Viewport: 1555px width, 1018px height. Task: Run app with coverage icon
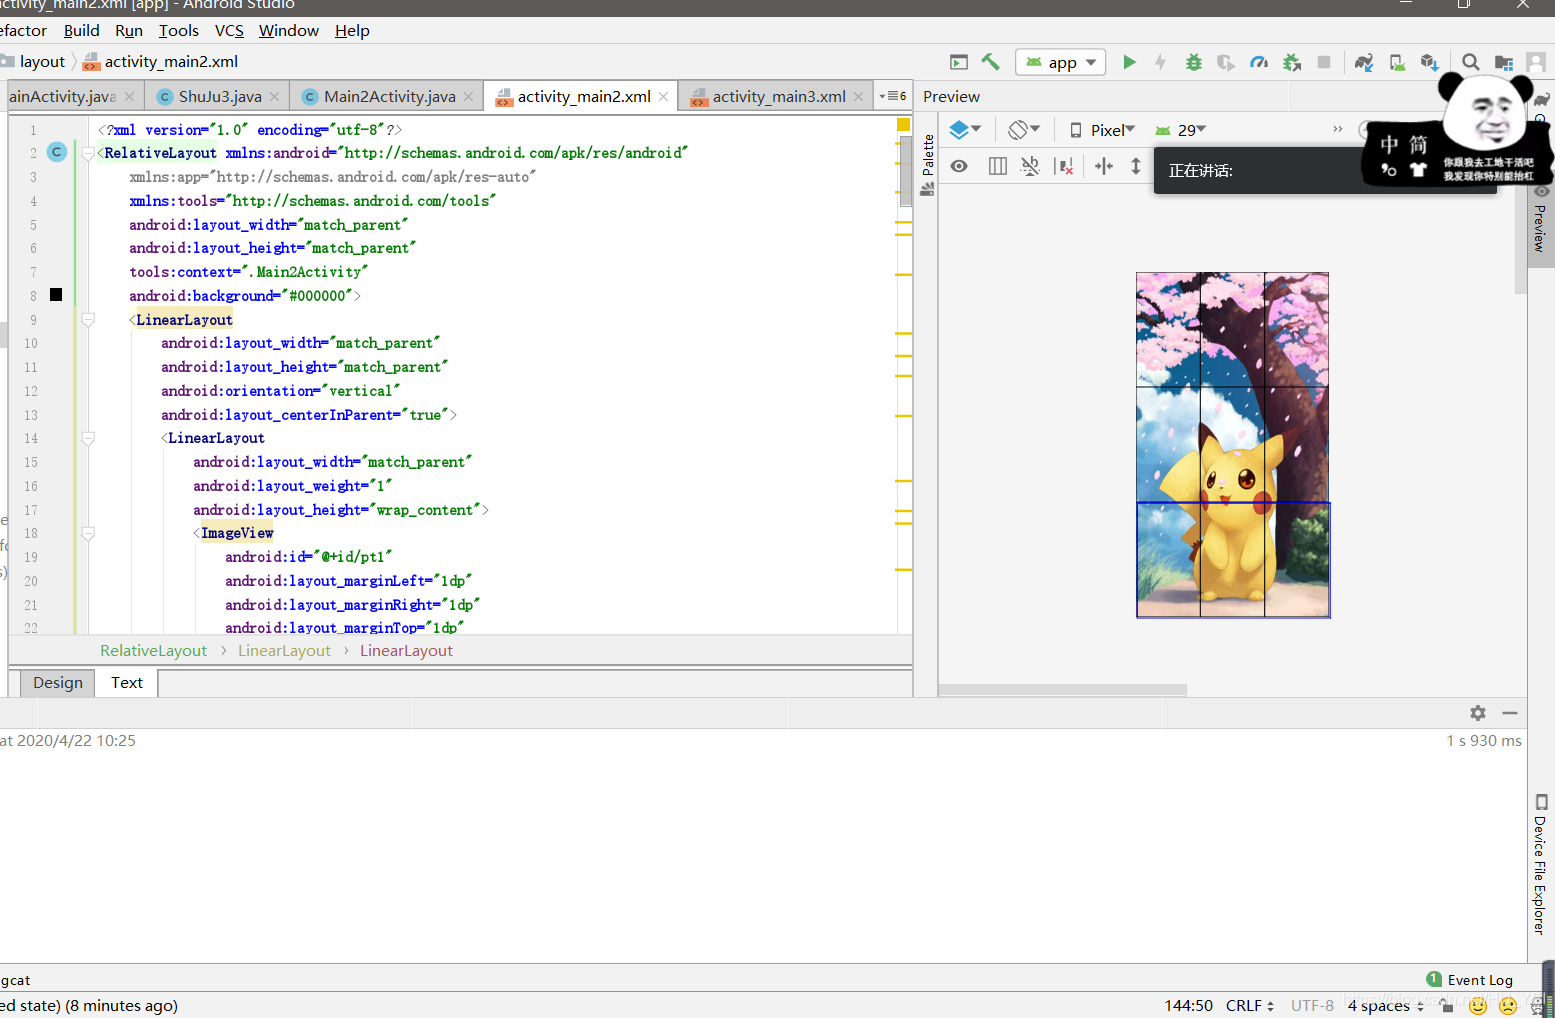pos(1226,62)
